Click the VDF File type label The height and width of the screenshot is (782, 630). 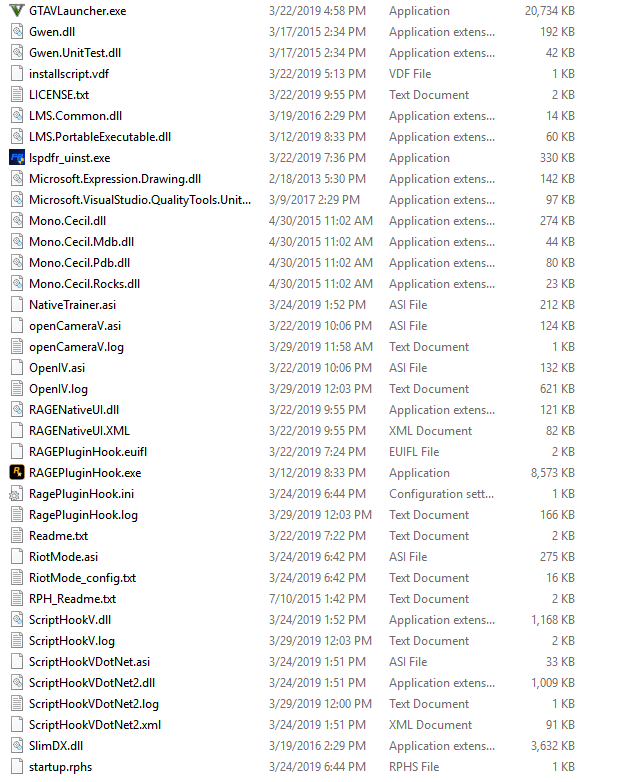410,74
